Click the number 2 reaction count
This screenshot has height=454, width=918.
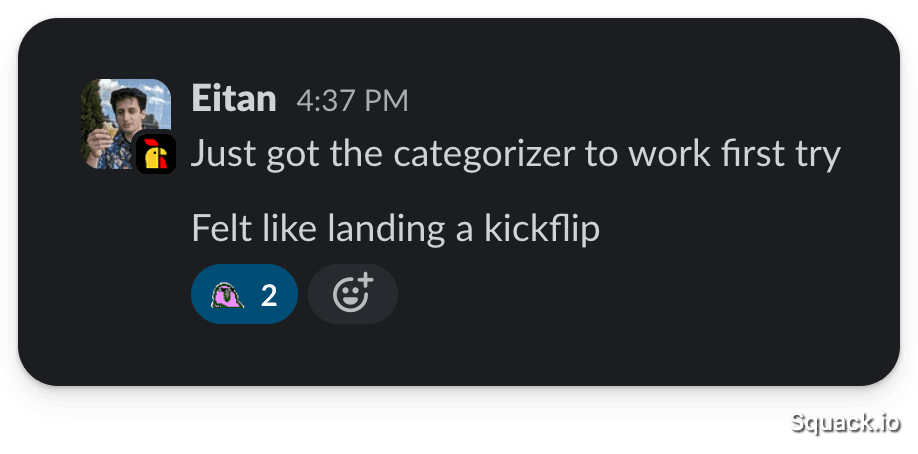tap(269, 295)
